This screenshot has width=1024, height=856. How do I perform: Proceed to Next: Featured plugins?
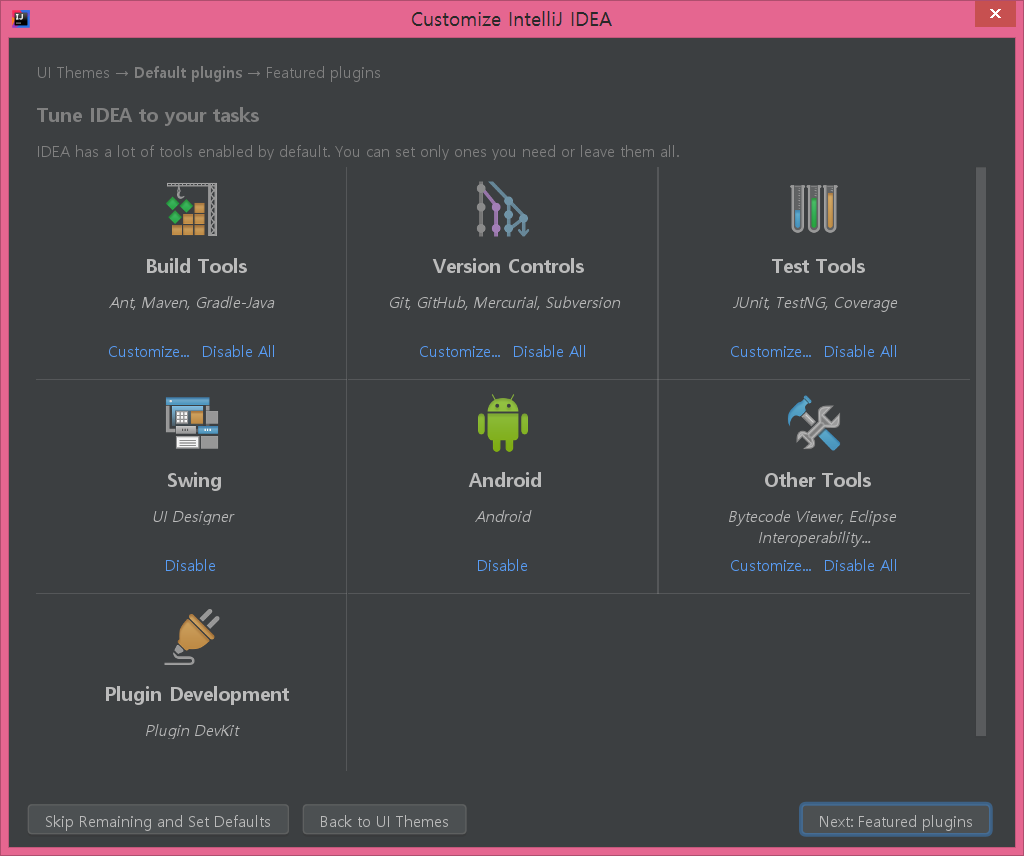(895, 820)
